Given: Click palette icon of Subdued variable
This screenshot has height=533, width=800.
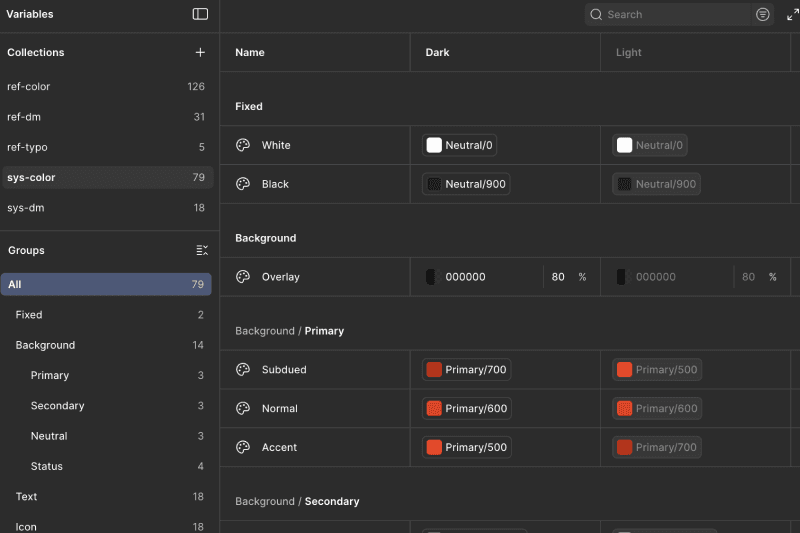Looking at the screenshot, I should click(x=243, y=370).
